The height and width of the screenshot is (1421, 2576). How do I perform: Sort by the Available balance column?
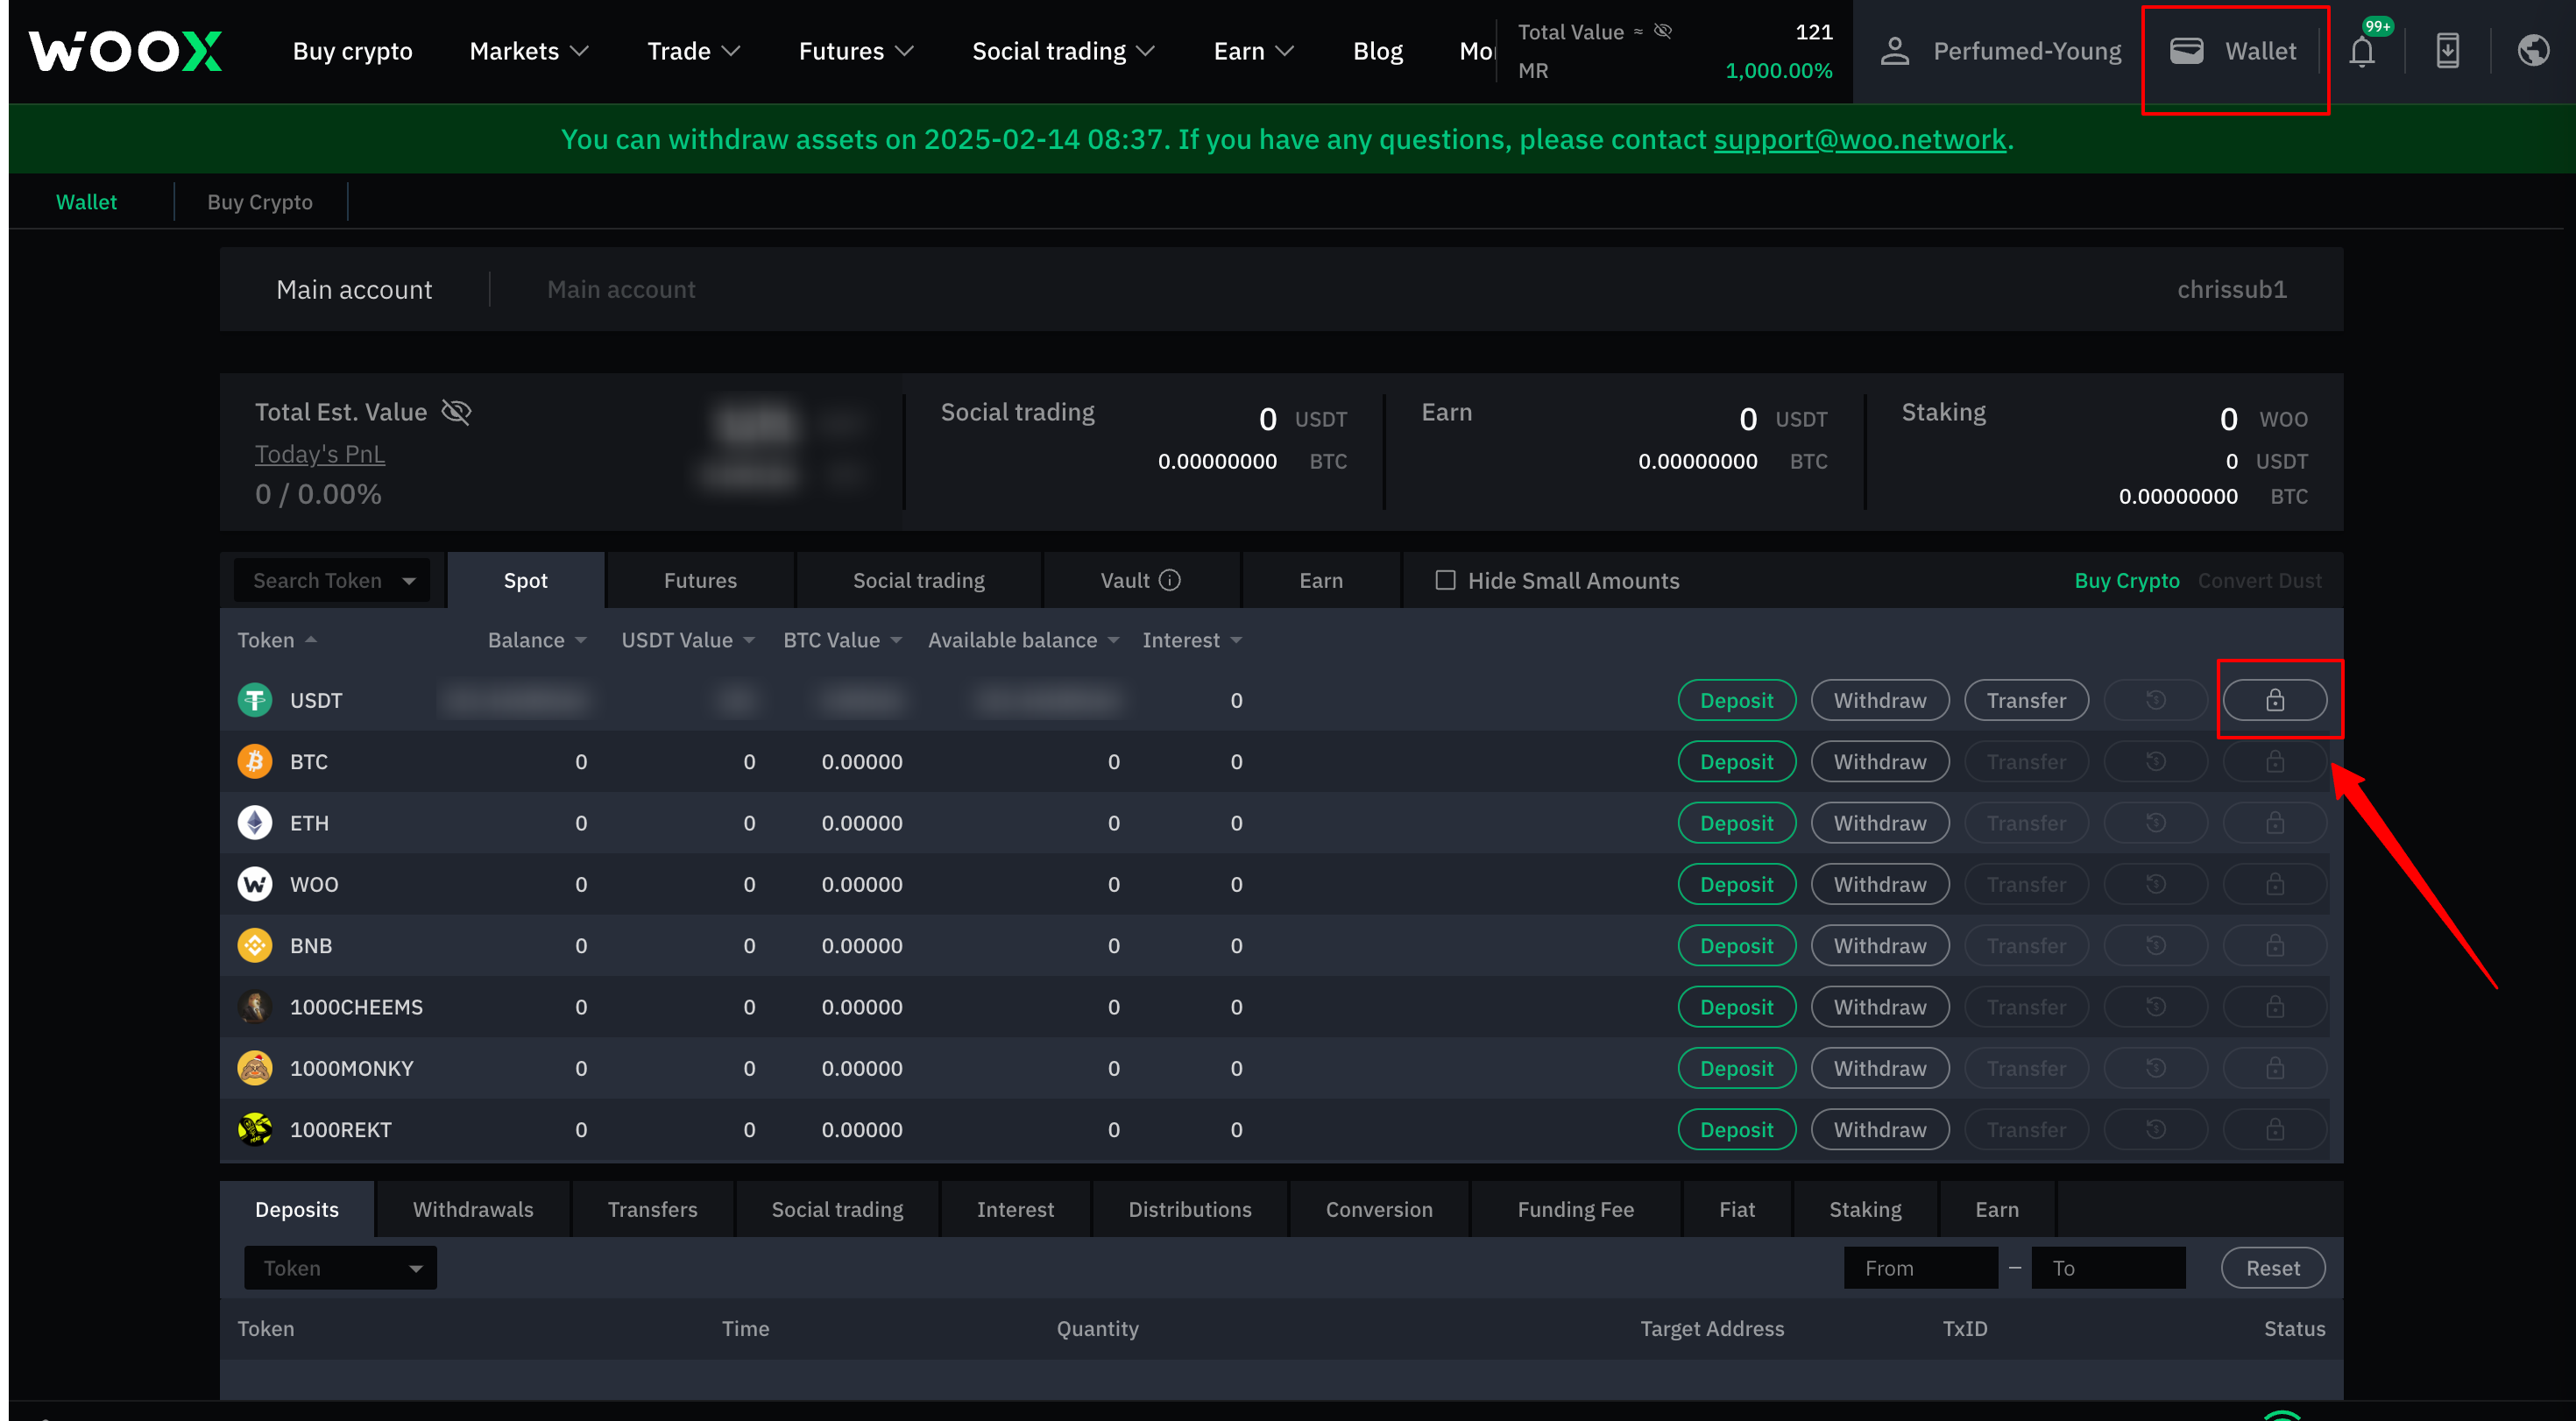pos(1023,640)
